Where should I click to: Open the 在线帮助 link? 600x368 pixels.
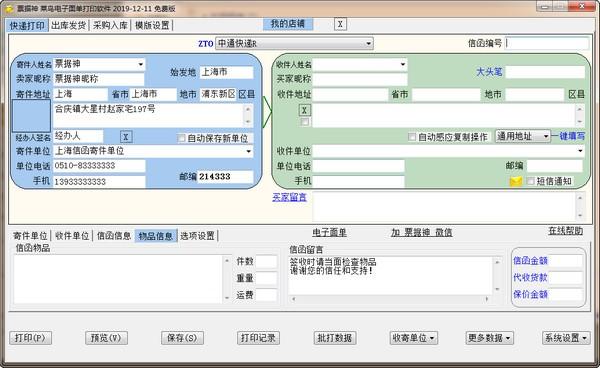[x=566, y=231]
